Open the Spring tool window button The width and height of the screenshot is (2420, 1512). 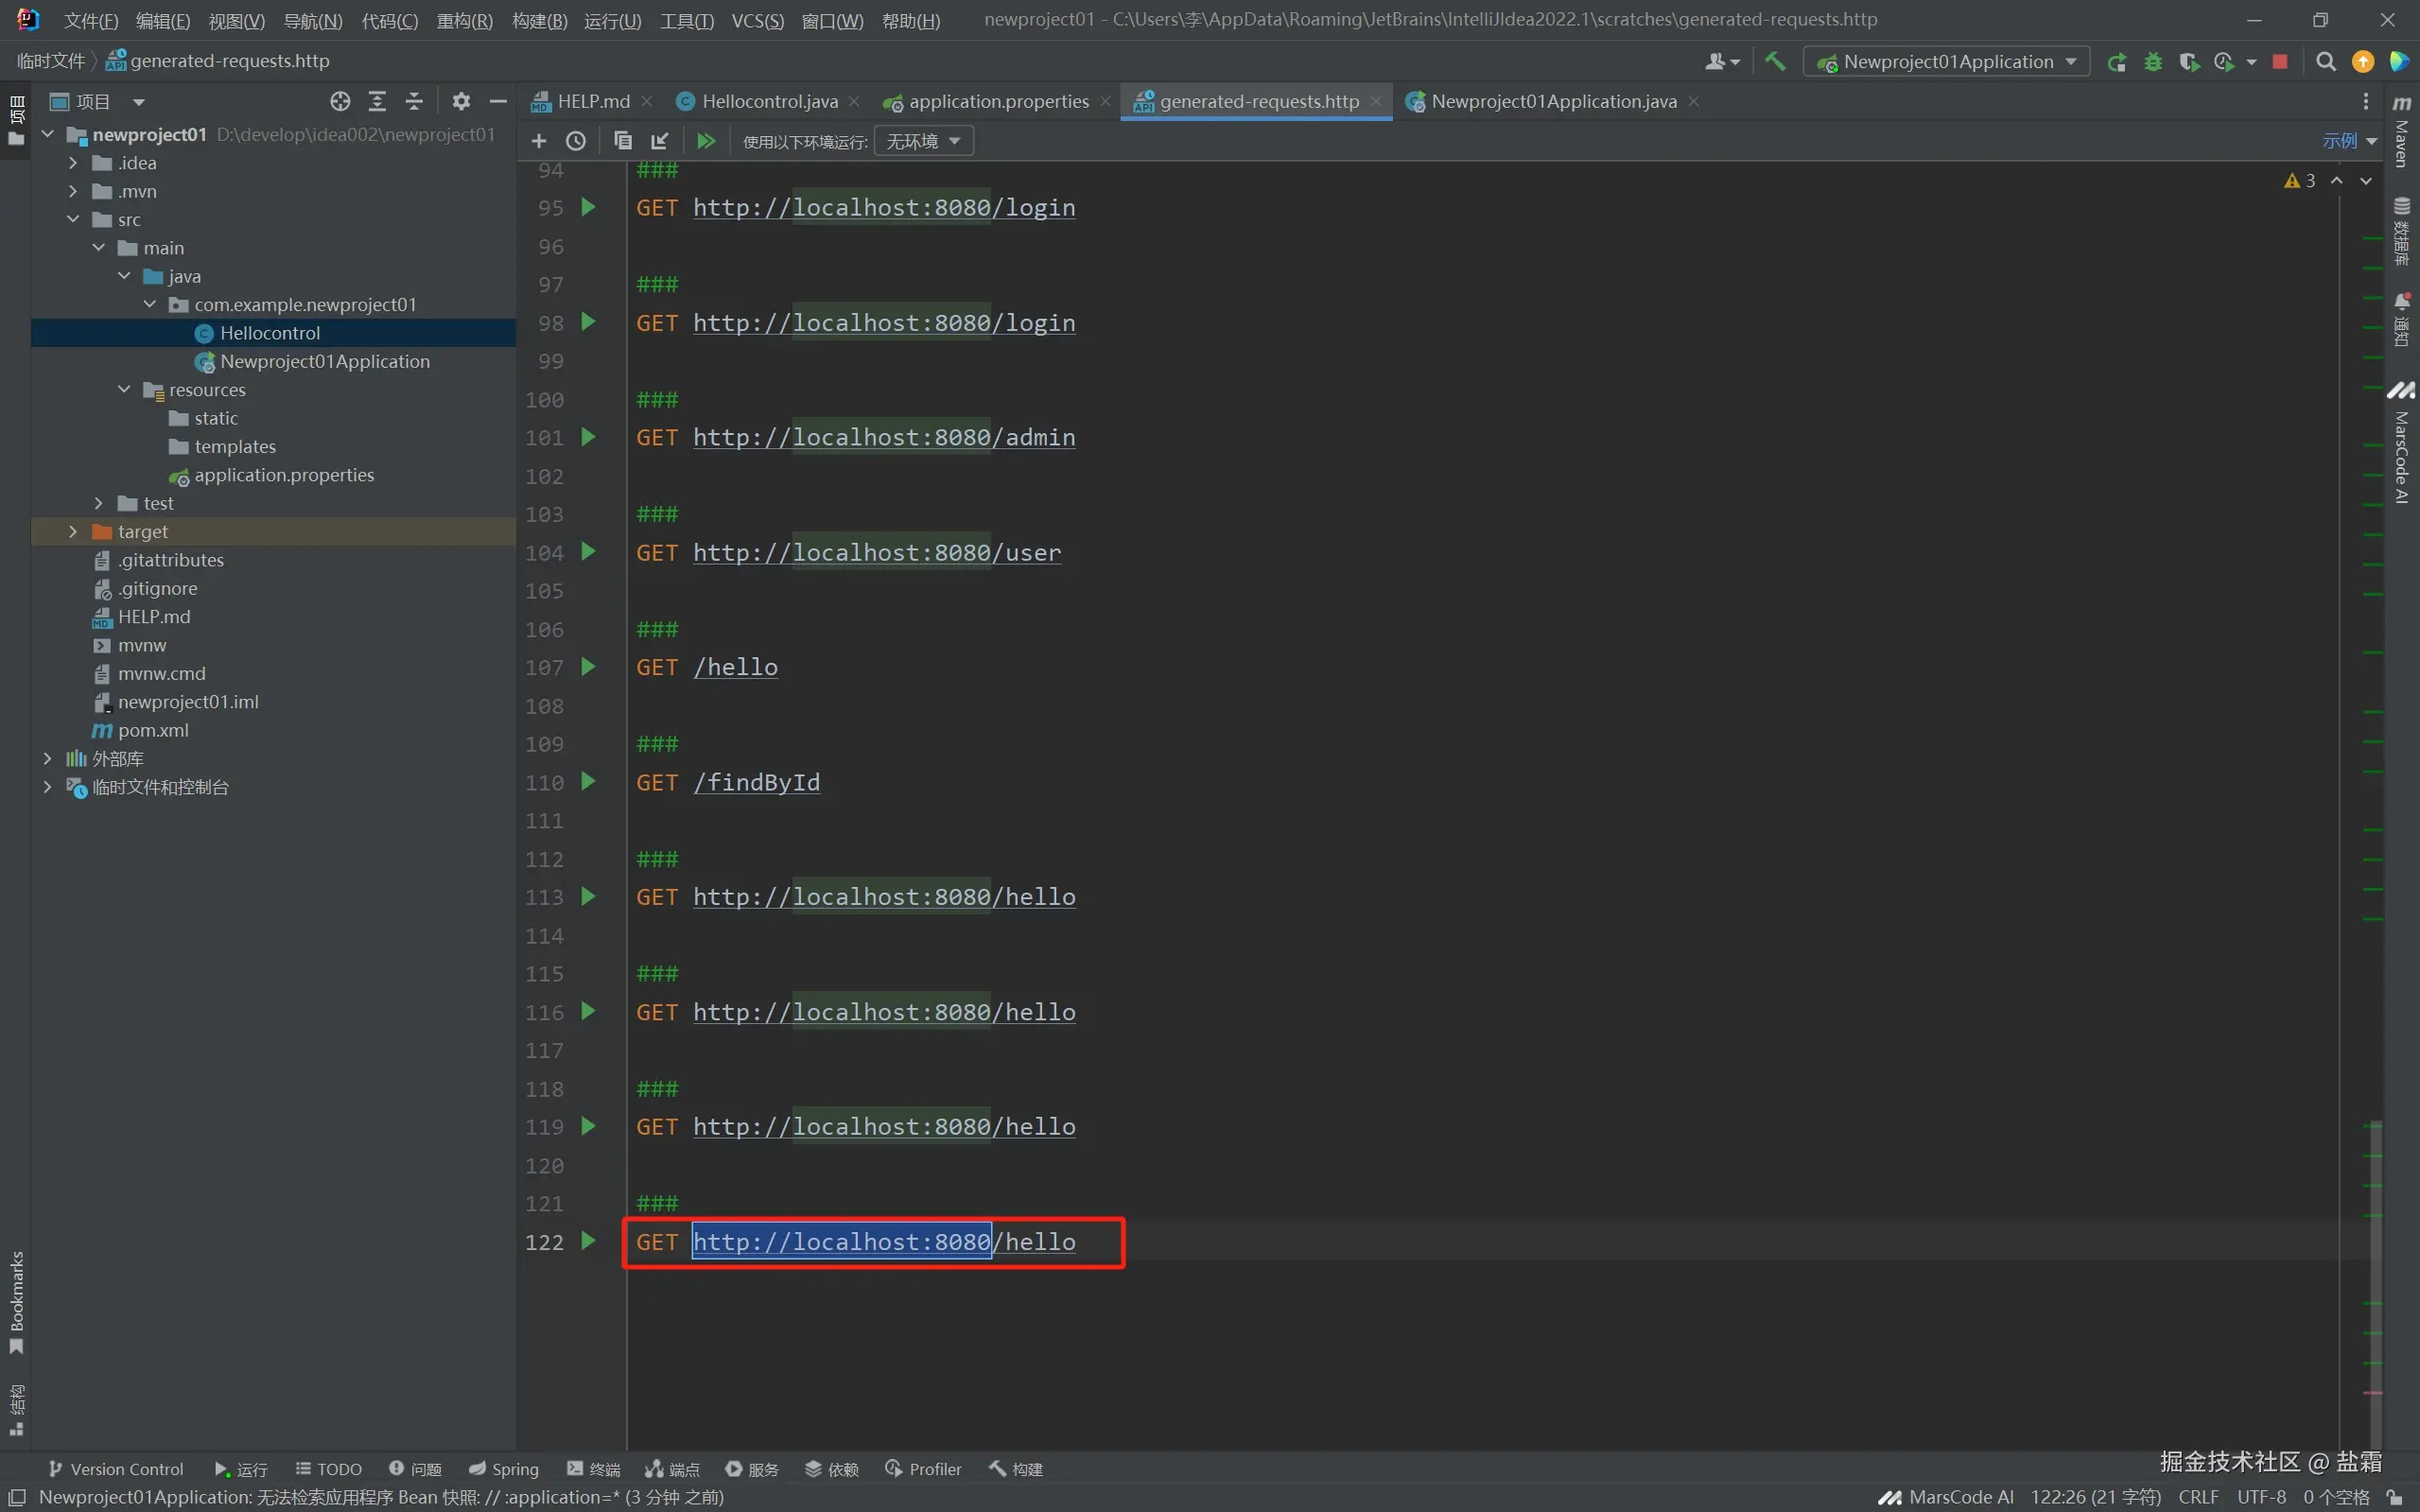pyautogui.click(x=504, y=1469)
